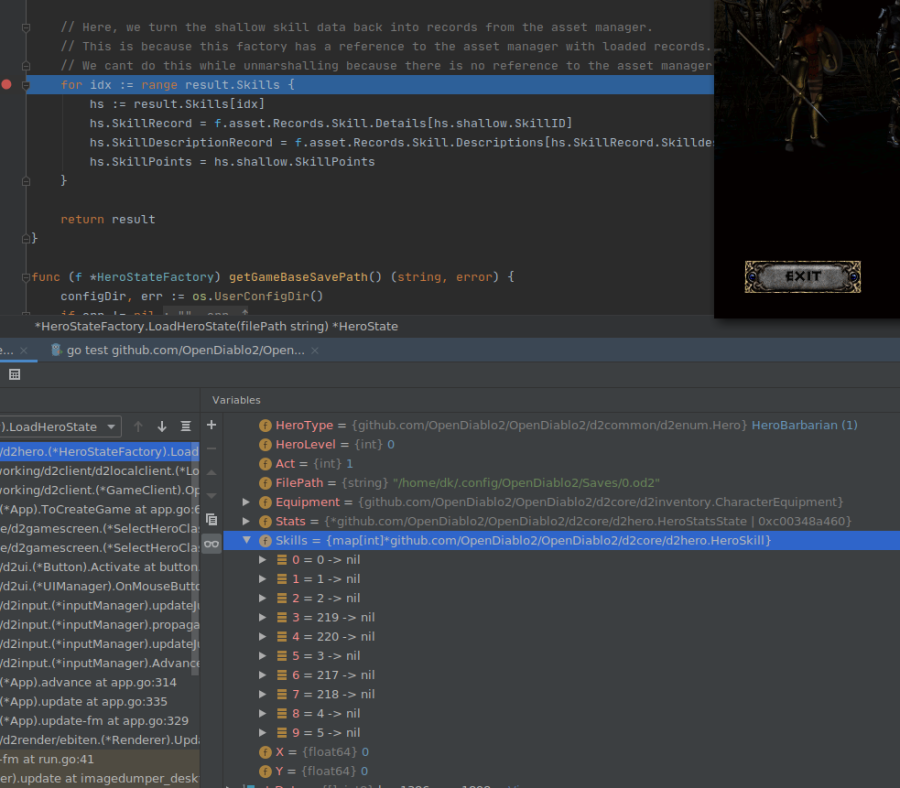Click the minus icon to remove a watch
The width and height of the screenshot is (900, 788).
[210, 447]
